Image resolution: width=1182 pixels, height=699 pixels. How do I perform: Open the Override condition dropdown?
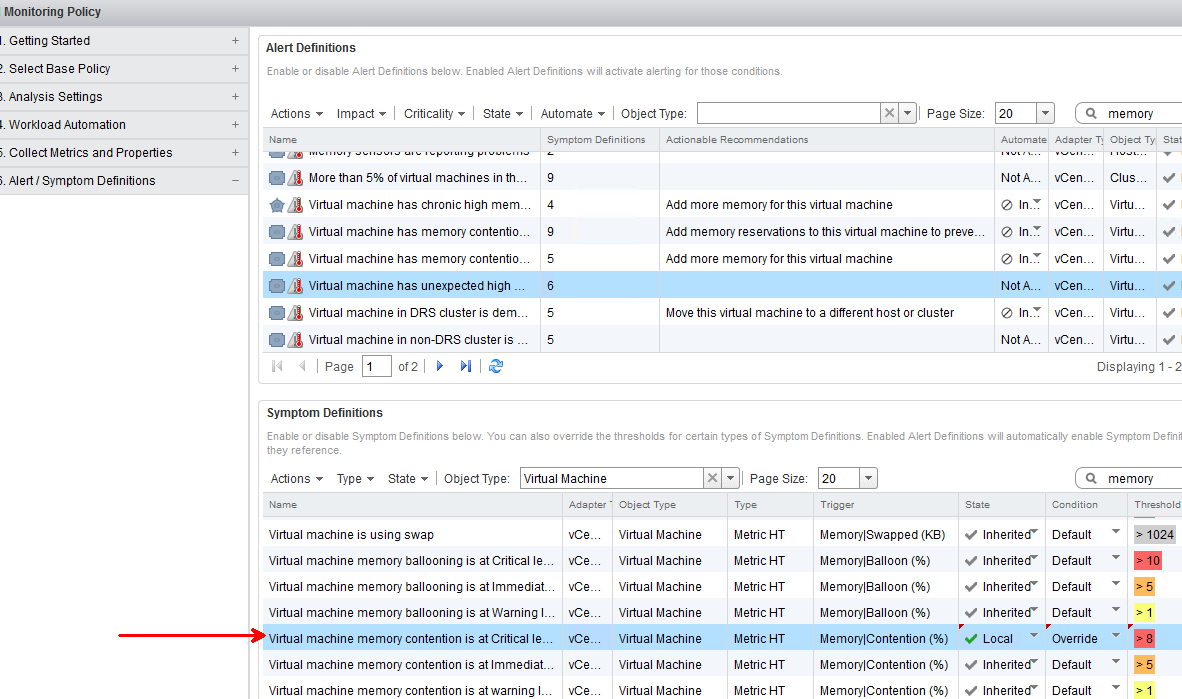[1116, 636]
